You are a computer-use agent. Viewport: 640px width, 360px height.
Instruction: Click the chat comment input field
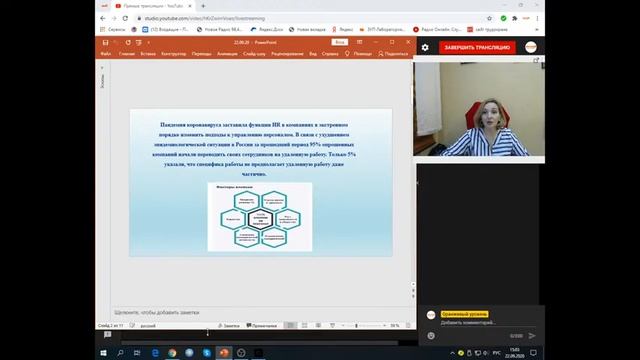tap(488, 323)
